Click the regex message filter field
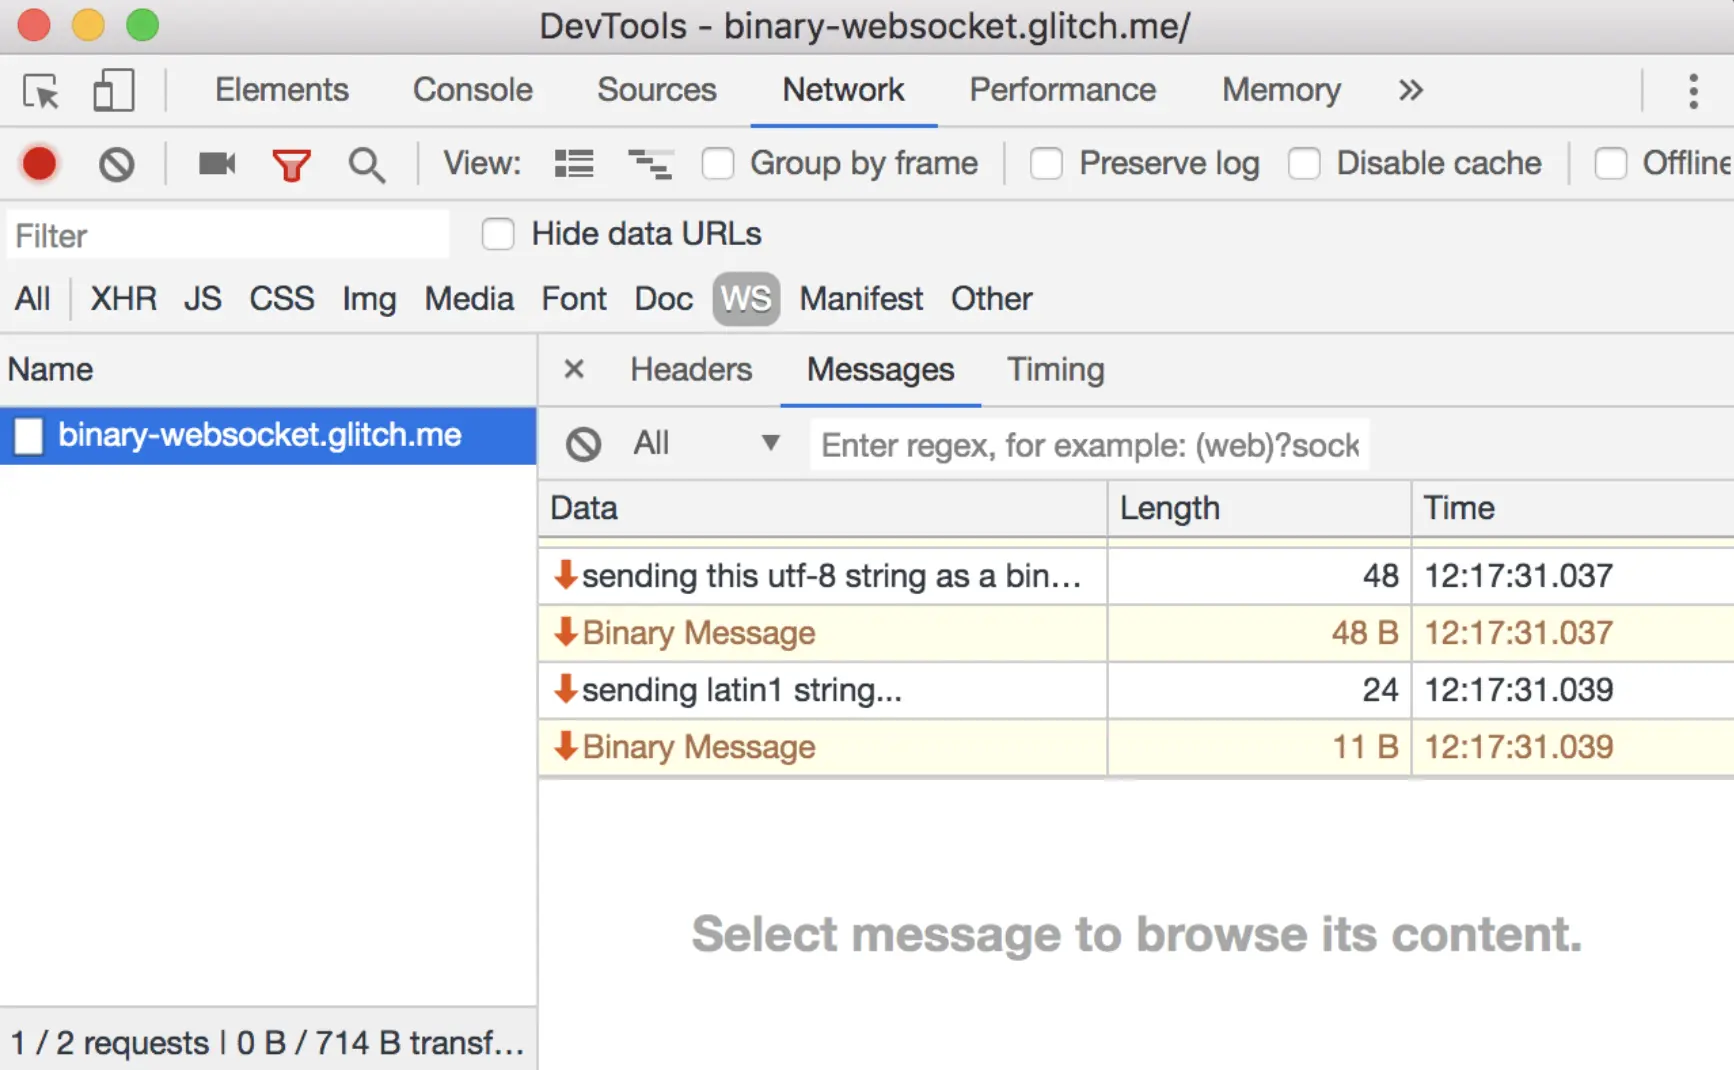This screenshot has width=1734, height=1070. coord(1089,445)
